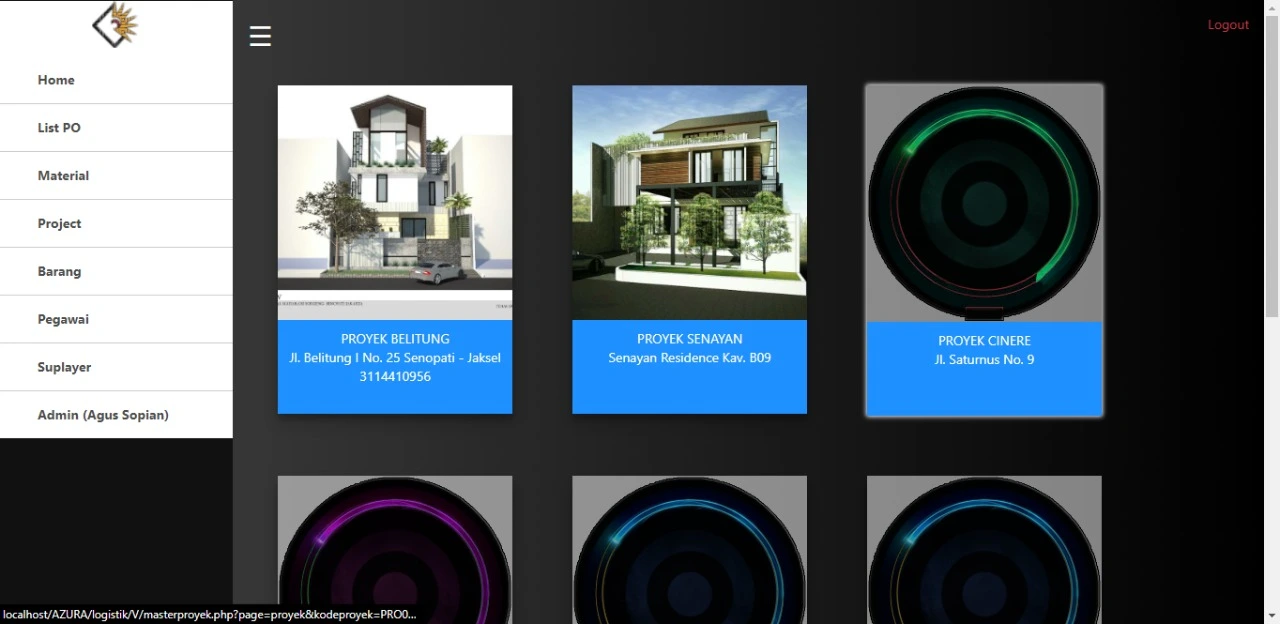Screen dimensions: 1280x624
Task: Toggle the hamburger menu icon
Action: click(x=260, y=37)
